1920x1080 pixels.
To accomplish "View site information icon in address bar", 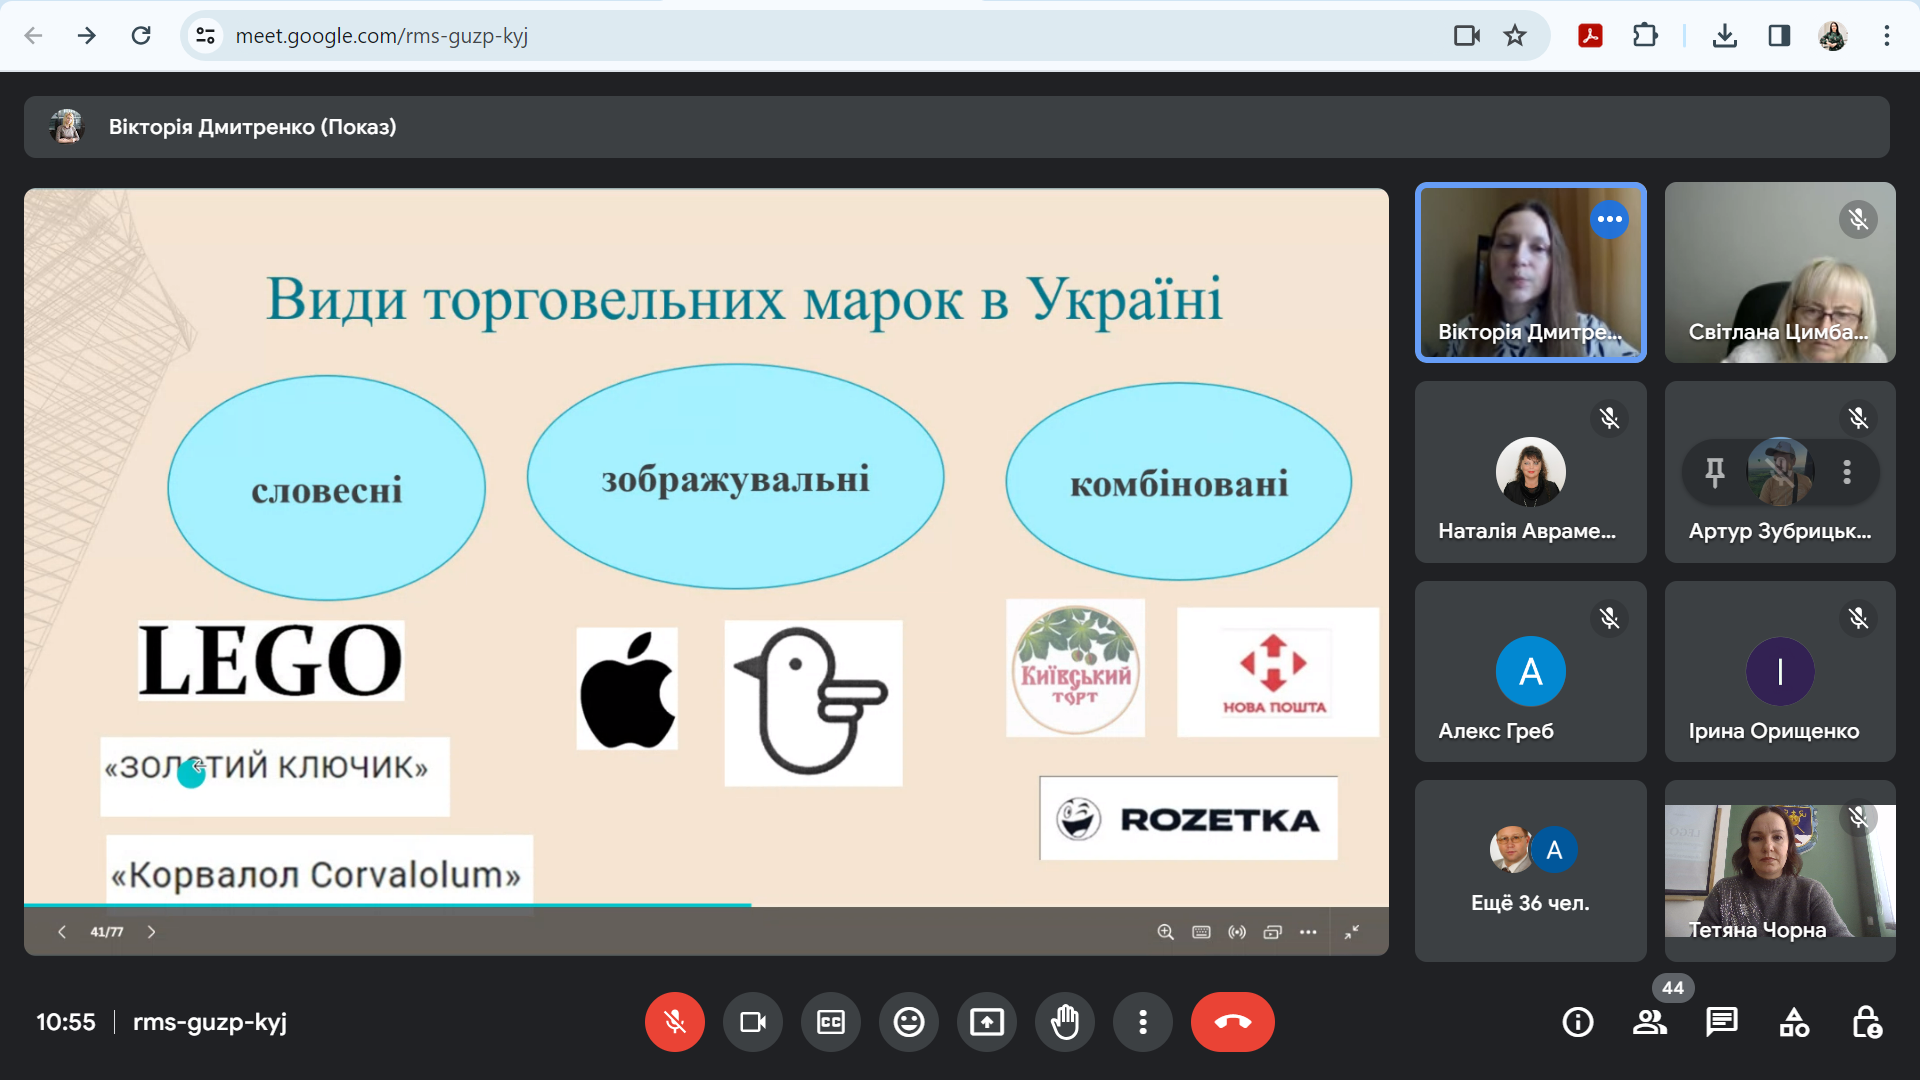I will pos(205,36).
